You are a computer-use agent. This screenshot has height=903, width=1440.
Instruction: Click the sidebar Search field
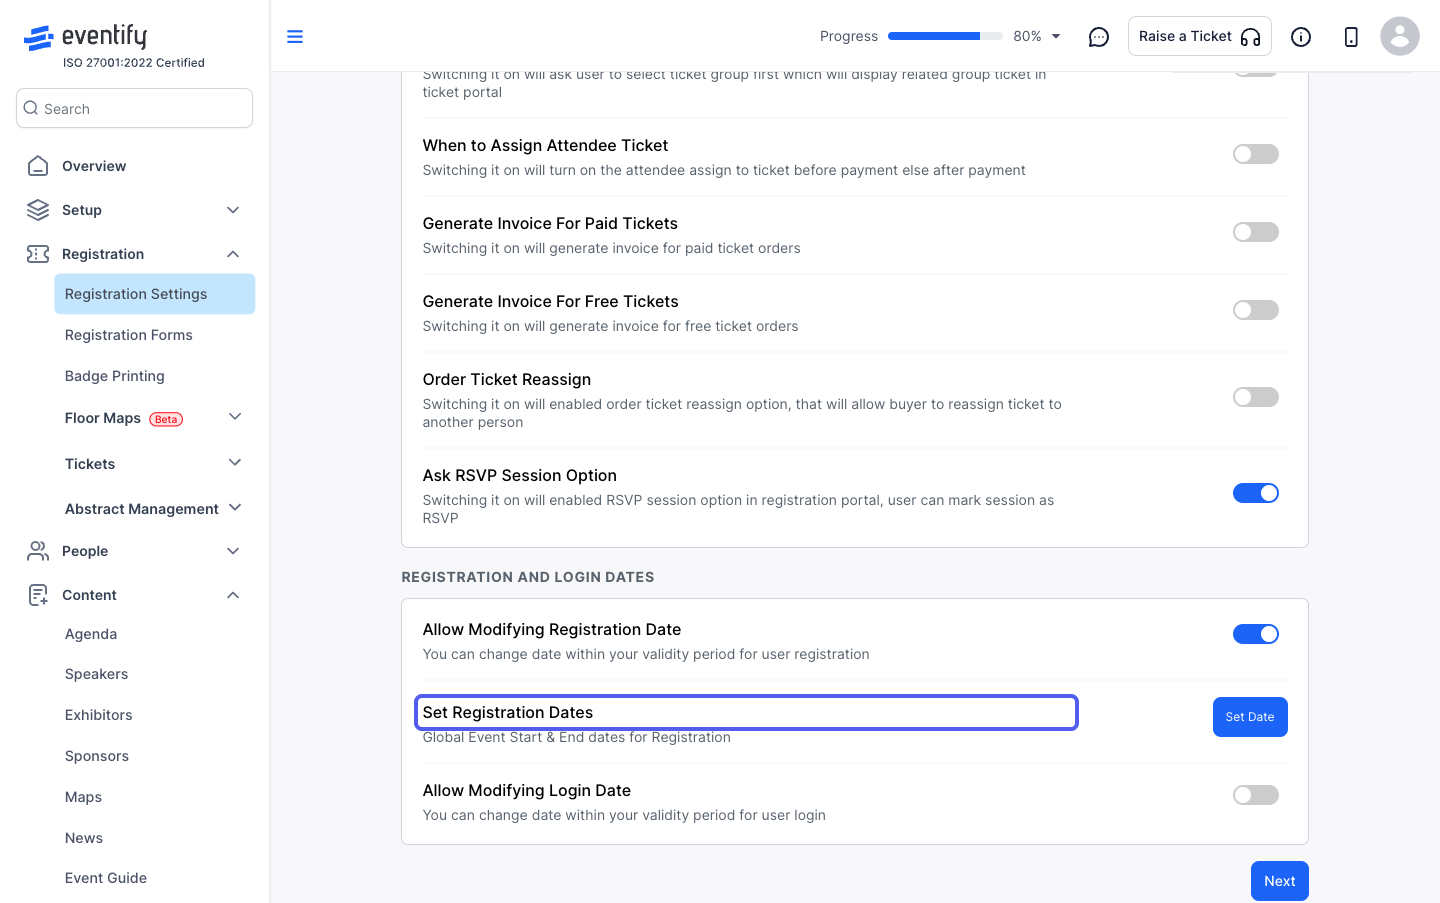coord(134,108)
